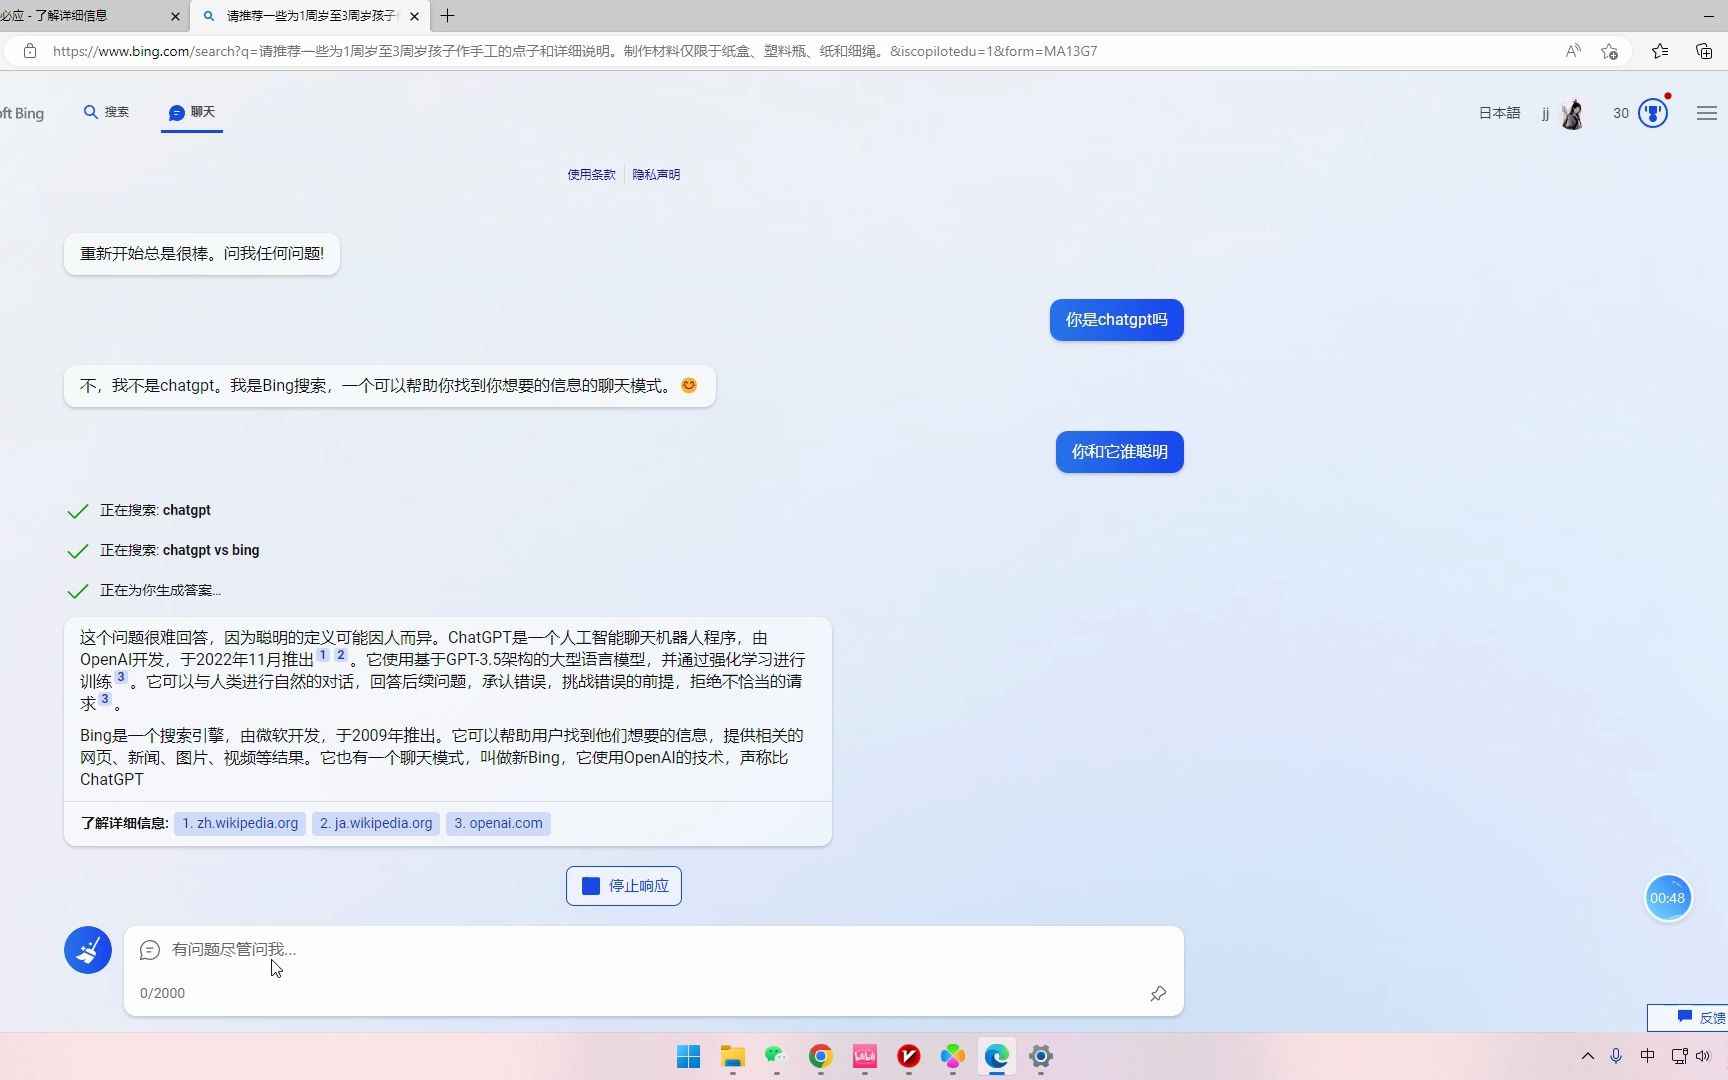Click the volume tray icon
This screenshot has height=1080, width=1728.
coord(1703,1056)
